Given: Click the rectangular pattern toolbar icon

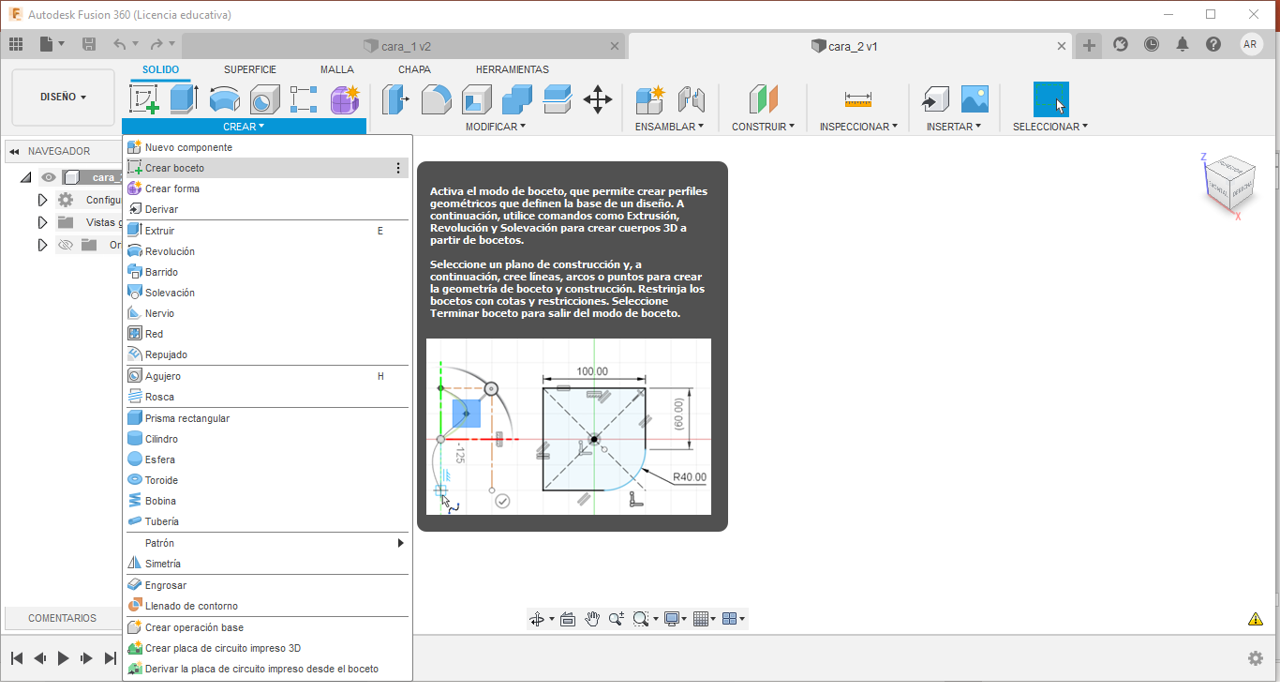Looking at the screenshot, I should click(304, 99).
